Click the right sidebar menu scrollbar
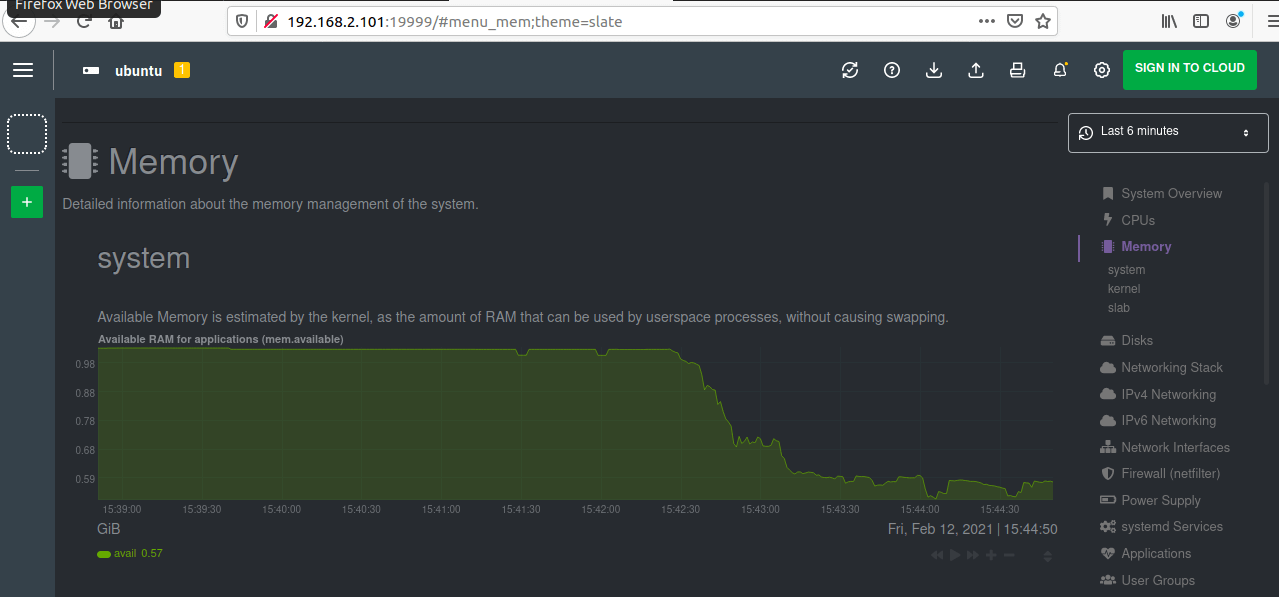 point(1268,280)
